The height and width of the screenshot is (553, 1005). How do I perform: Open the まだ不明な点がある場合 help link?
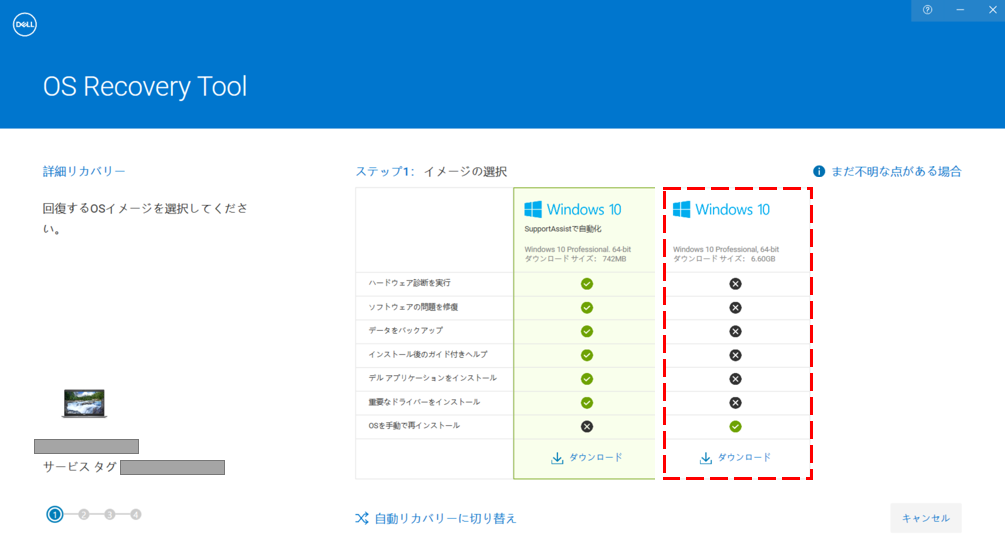pyautogui.click(x=896, y=171)
